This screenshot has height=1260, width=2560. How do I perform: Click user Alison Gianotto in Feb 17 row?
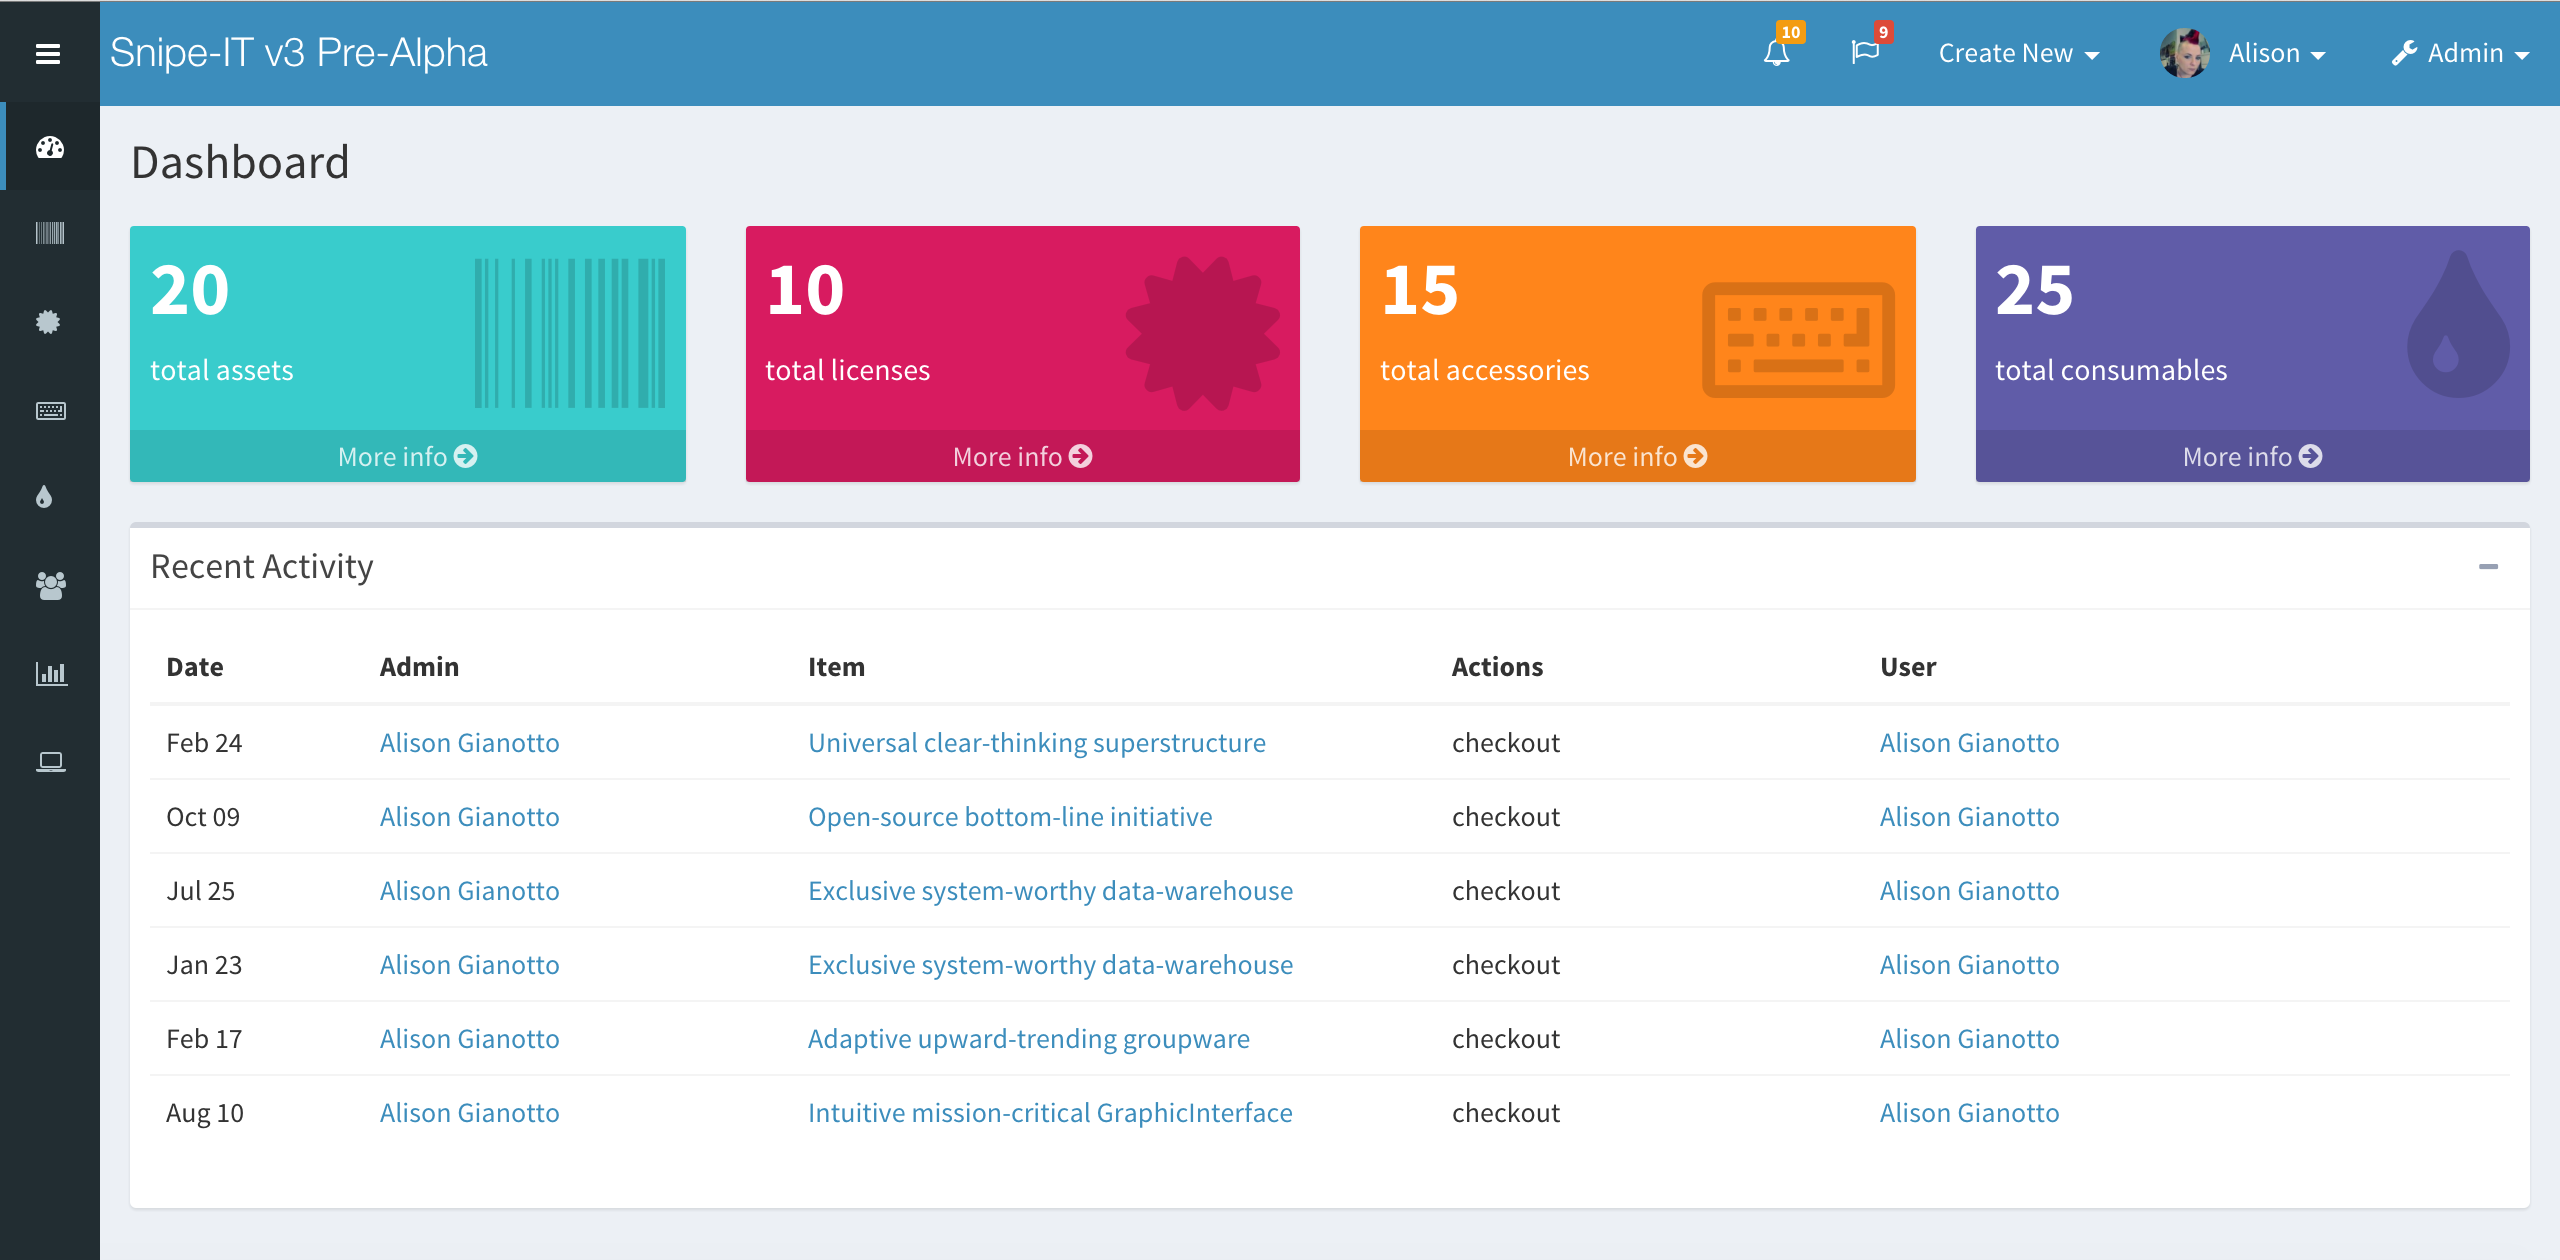click(1970, 1039)
